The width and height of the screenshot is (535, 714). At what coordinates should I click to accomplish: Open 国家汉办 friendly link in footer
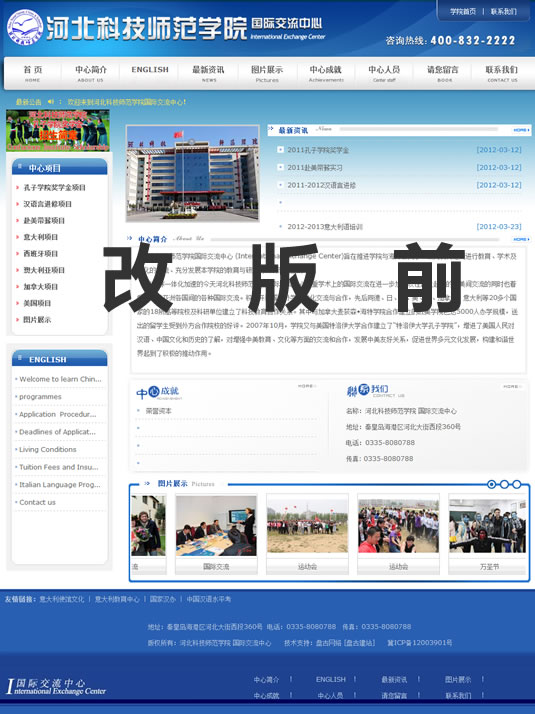click(x=163, y=599)
